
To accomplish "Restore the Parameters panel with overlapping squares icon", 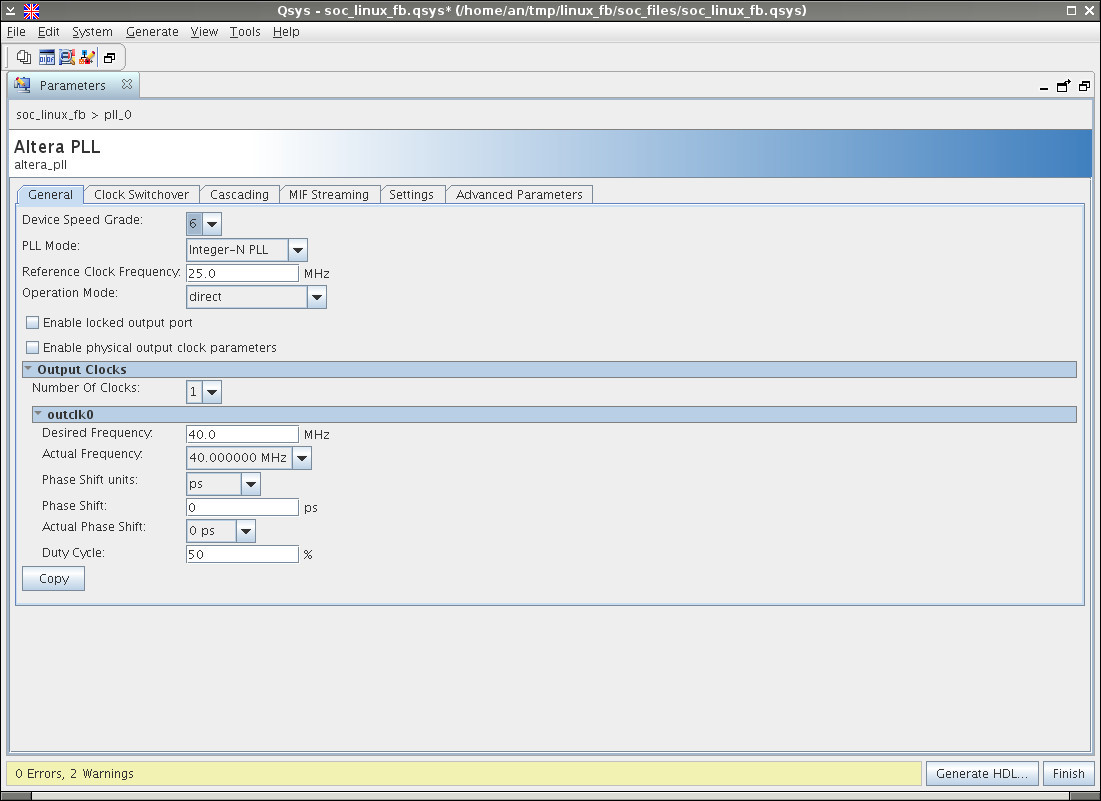I will pos(1084,86).
